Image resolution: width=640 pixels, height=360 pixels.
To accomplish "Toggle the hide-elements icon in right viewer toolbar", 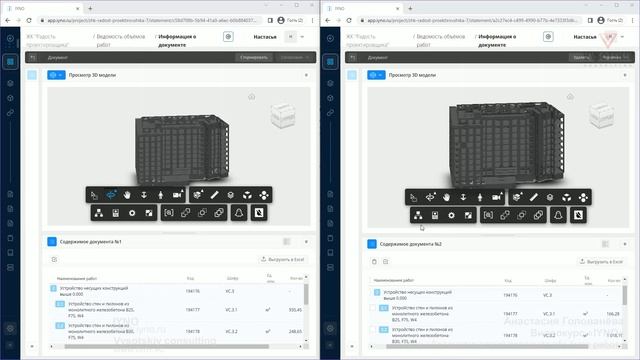I will click(x=578, y=216).
